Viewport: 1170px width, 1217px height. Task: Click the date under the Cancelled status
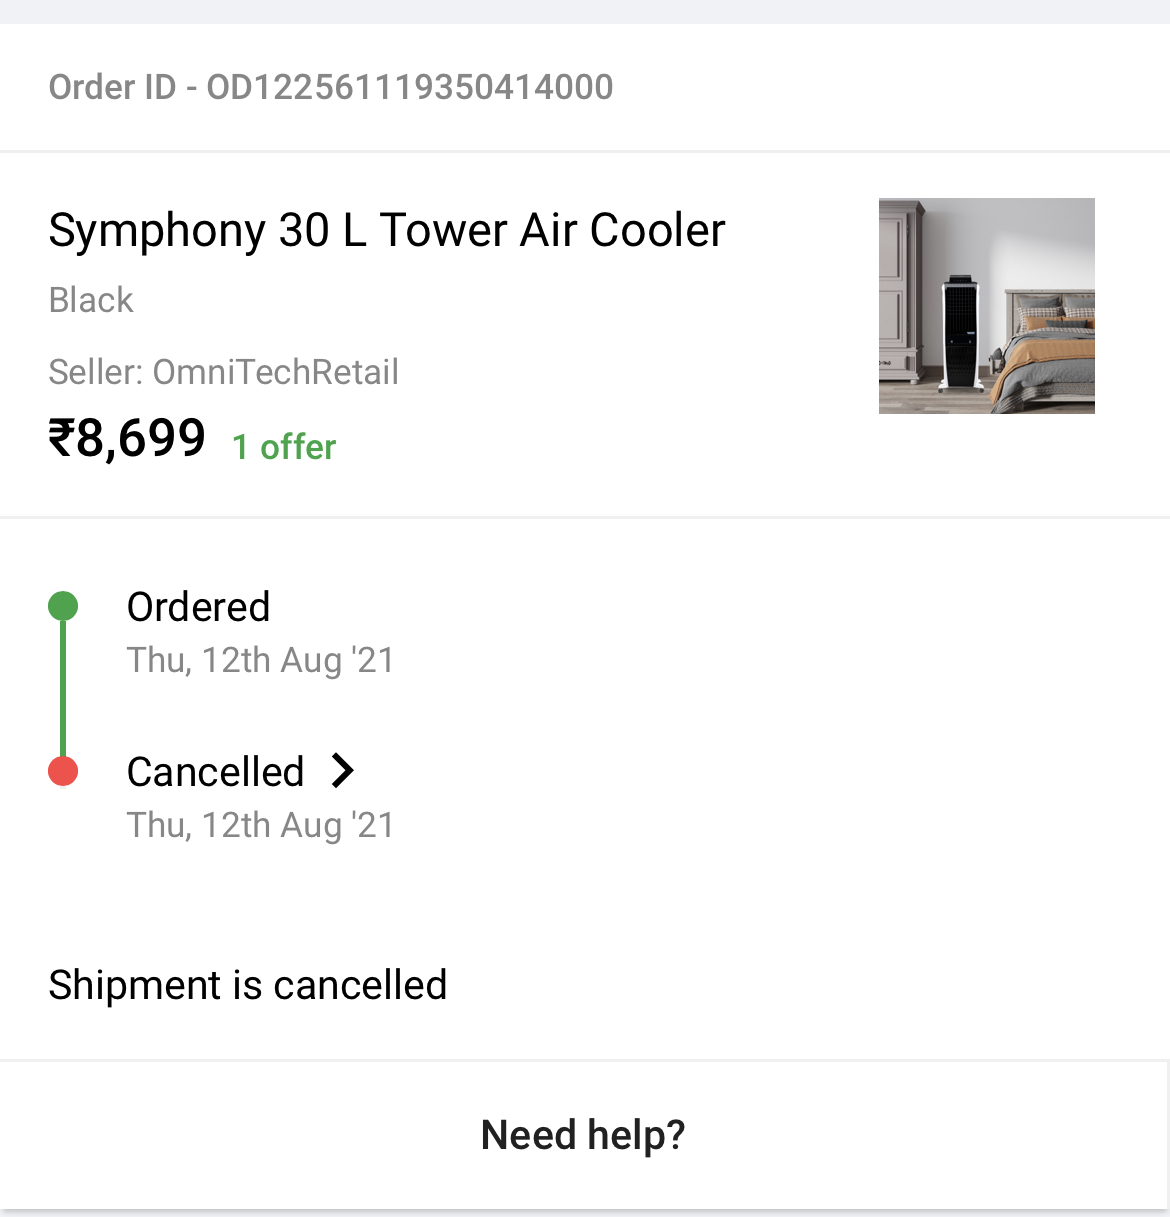coord(260,825)
